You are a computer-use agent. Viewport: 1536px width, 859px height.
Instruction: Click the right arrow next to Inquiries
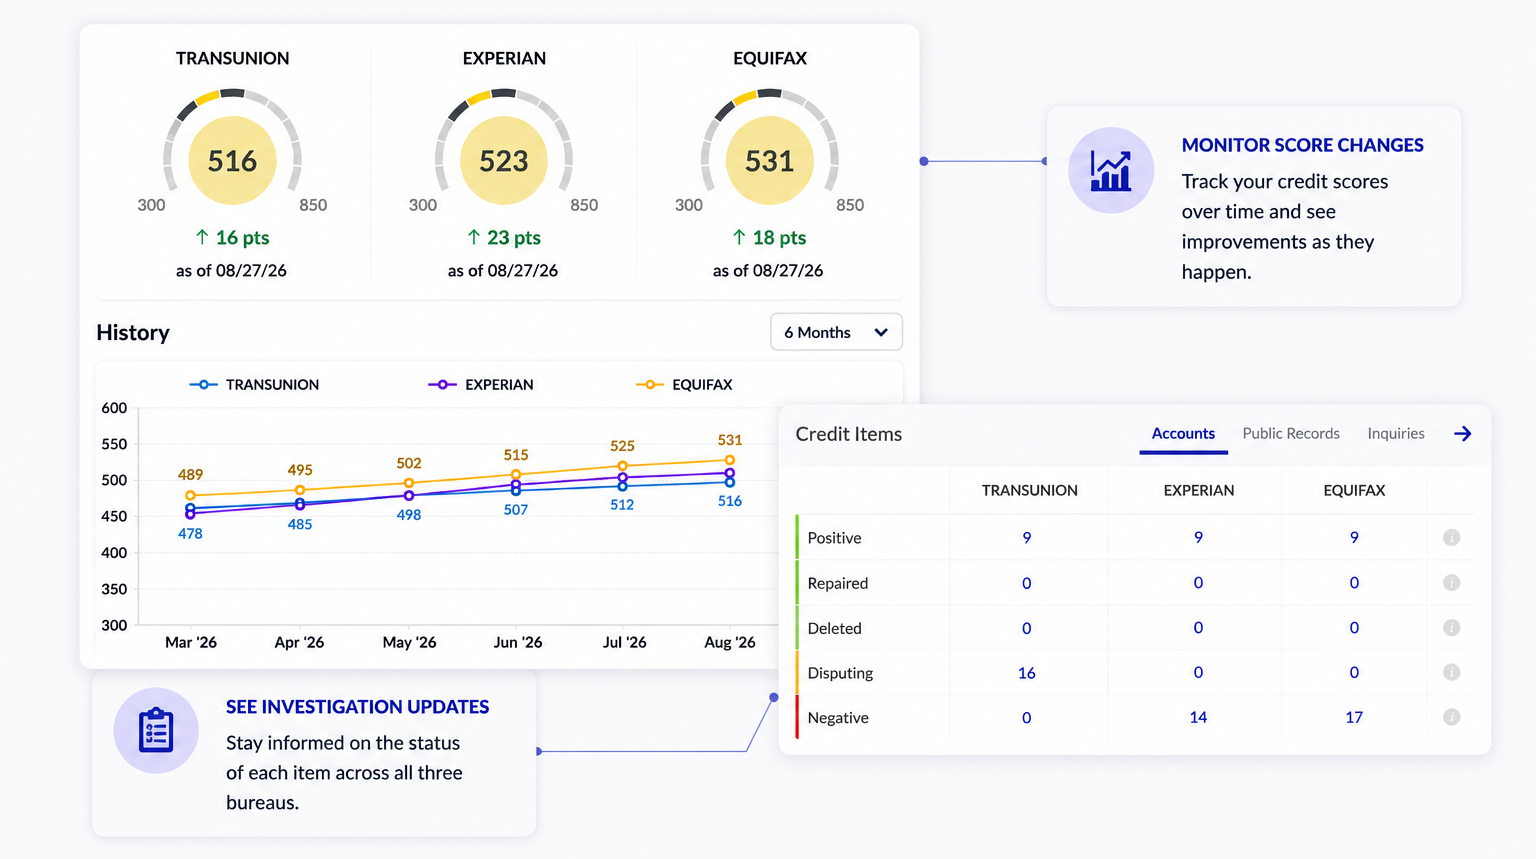tap(1462, 433)
